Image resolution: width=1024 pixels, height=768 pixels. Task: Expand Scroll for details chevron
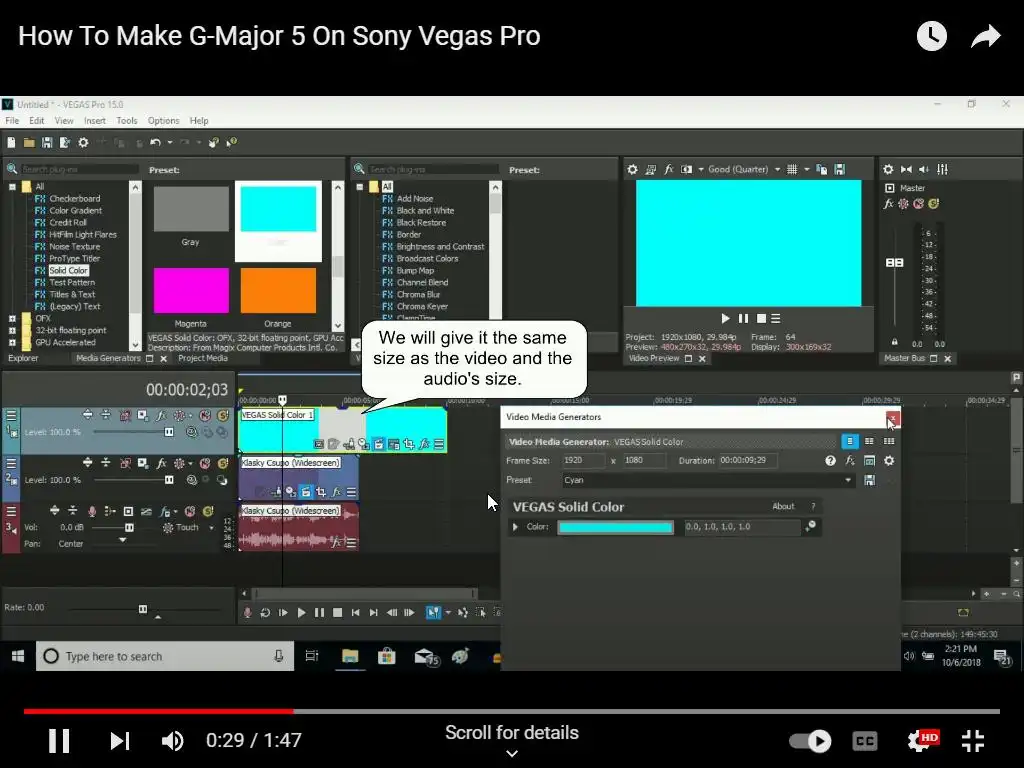[512, 753]
